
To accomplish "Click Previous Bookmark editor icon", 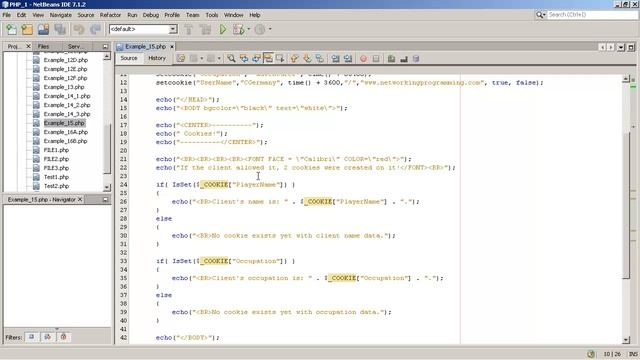I will point(294,59).
